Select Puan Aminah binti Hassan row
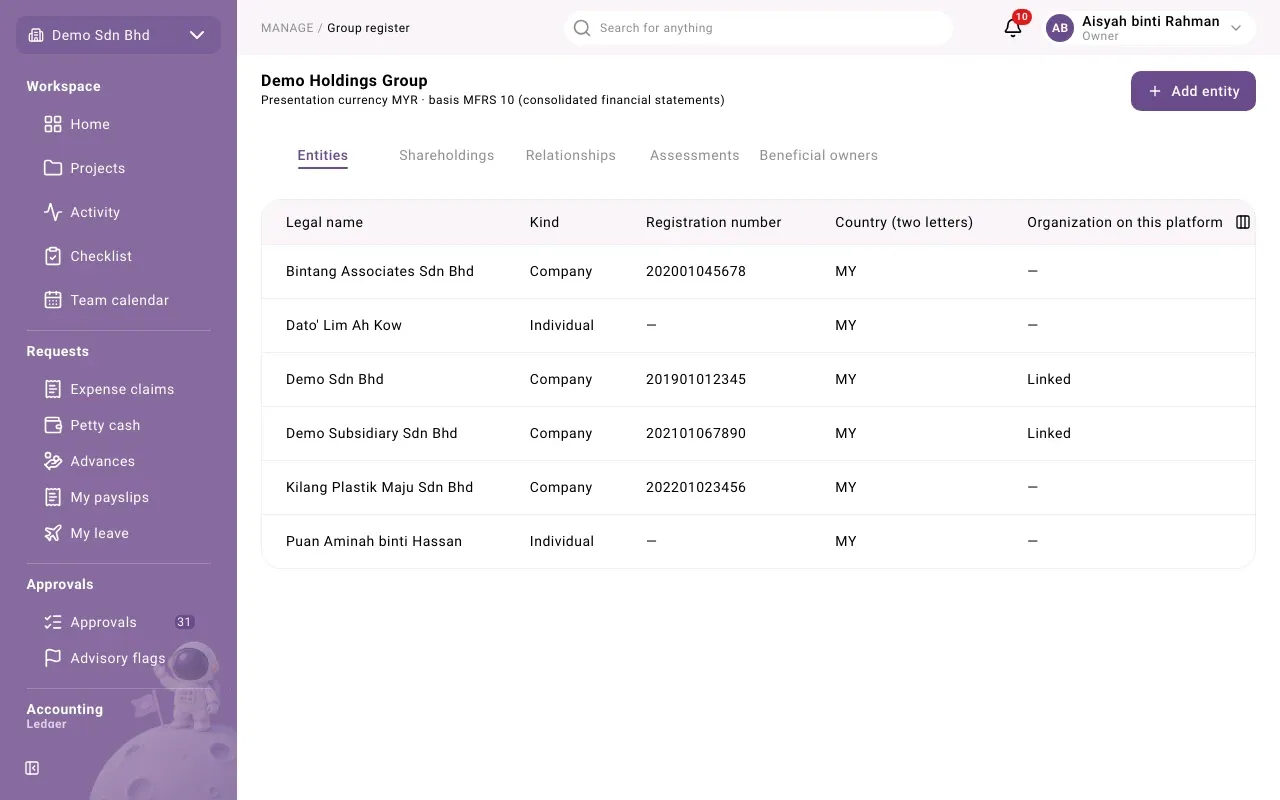The image size is (1280, 800). [x=758, y=541]
